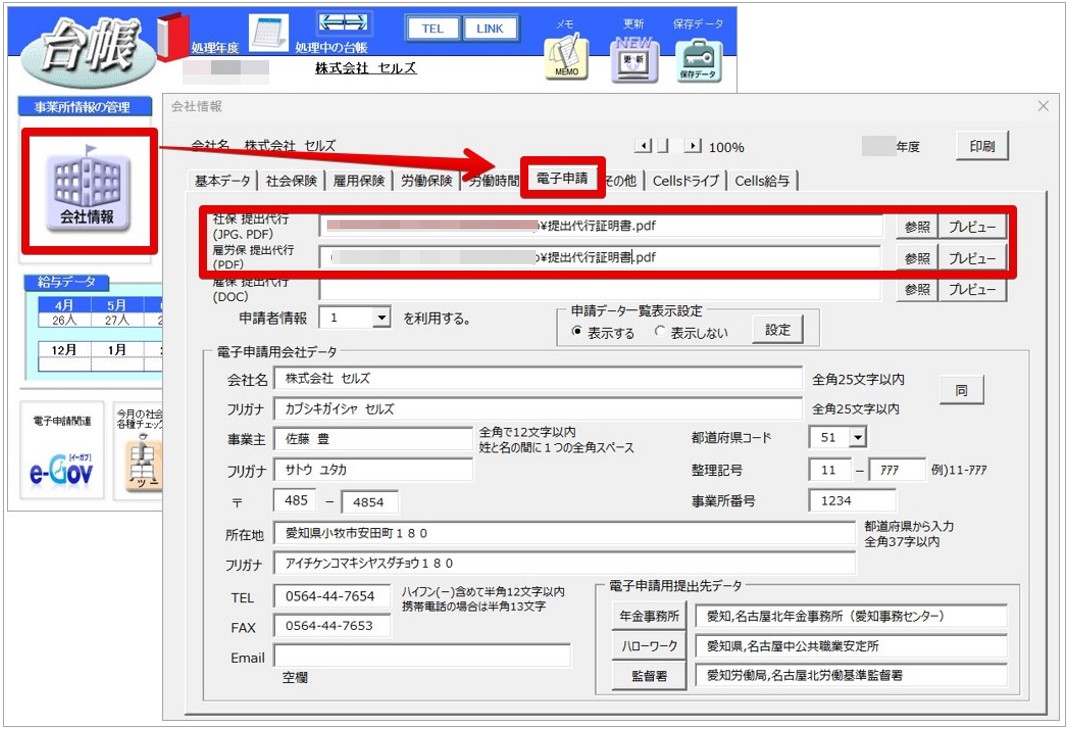This screenshot has height=729, width=1070.
Task: Click プレビュー for 雇労保 提出代行 PDF
Action: point(972,258)
